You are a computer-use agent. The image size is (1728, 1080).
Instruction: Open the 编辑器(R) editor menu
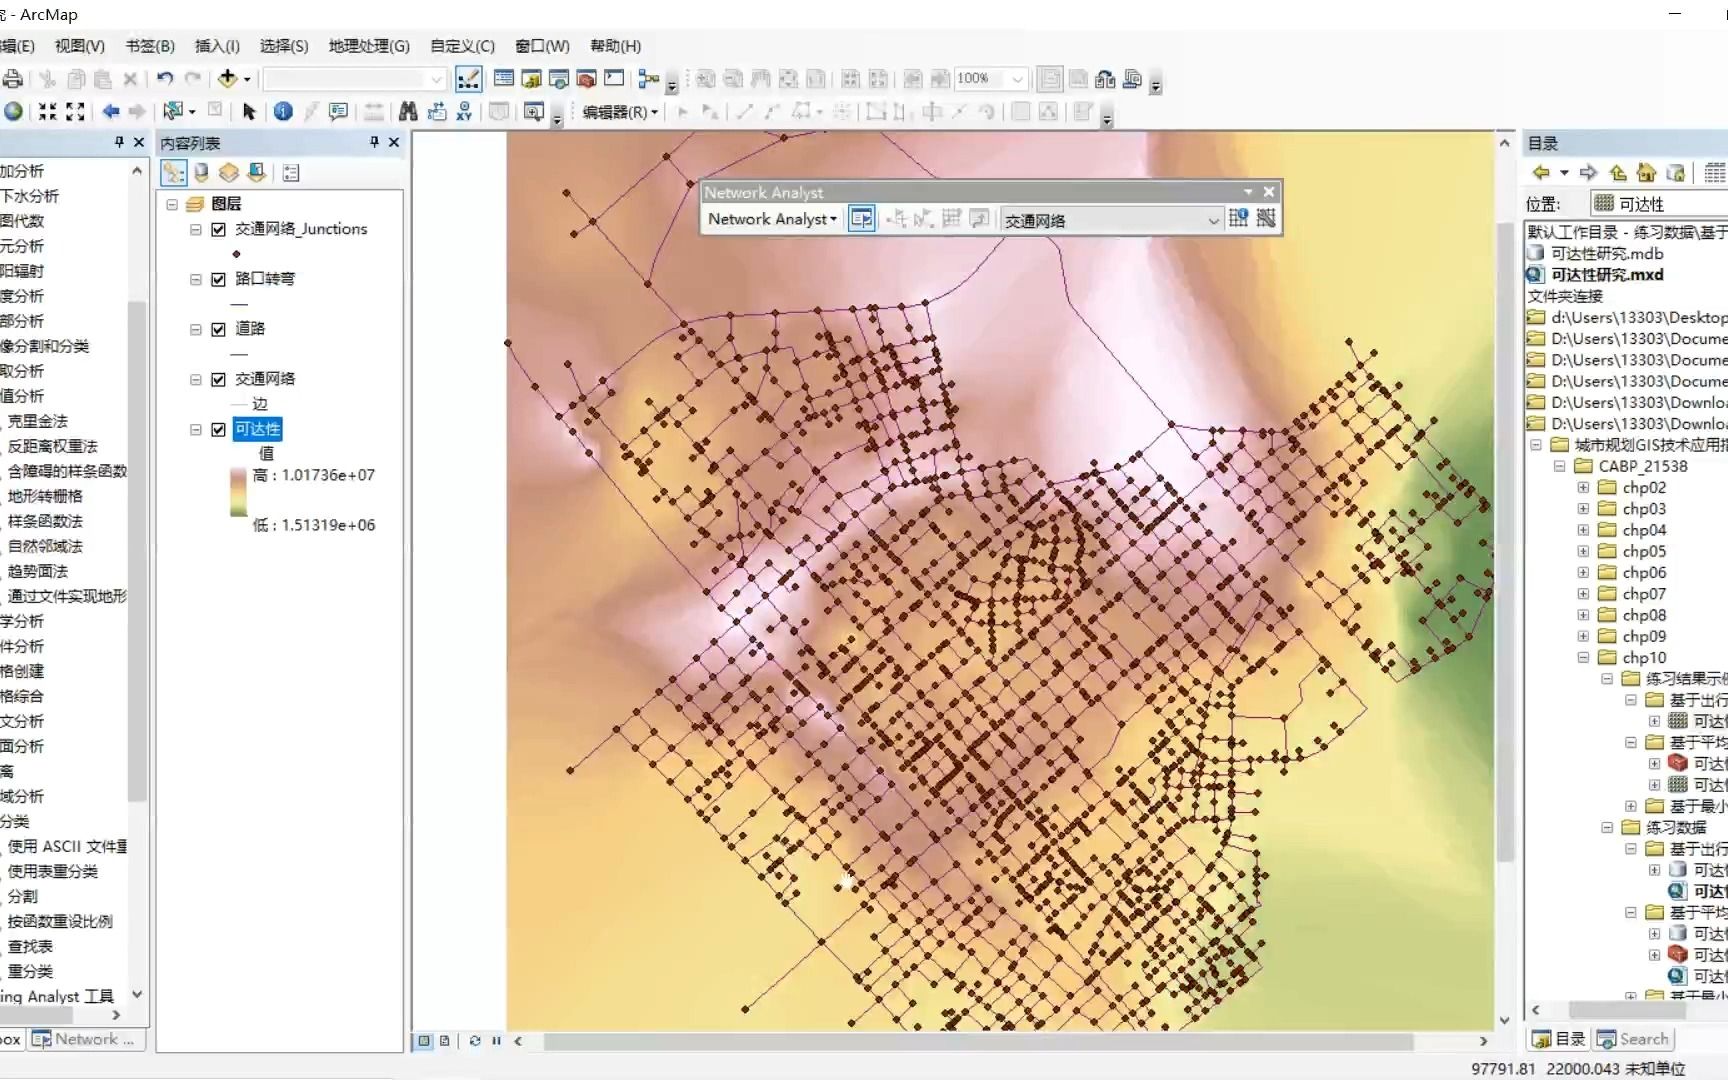click(x=618, y=112)
